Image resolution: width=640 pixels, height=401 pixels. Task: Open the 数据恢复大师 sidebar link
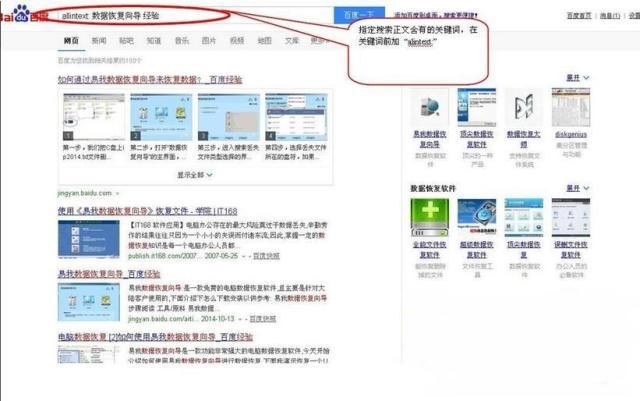[524, 139]
